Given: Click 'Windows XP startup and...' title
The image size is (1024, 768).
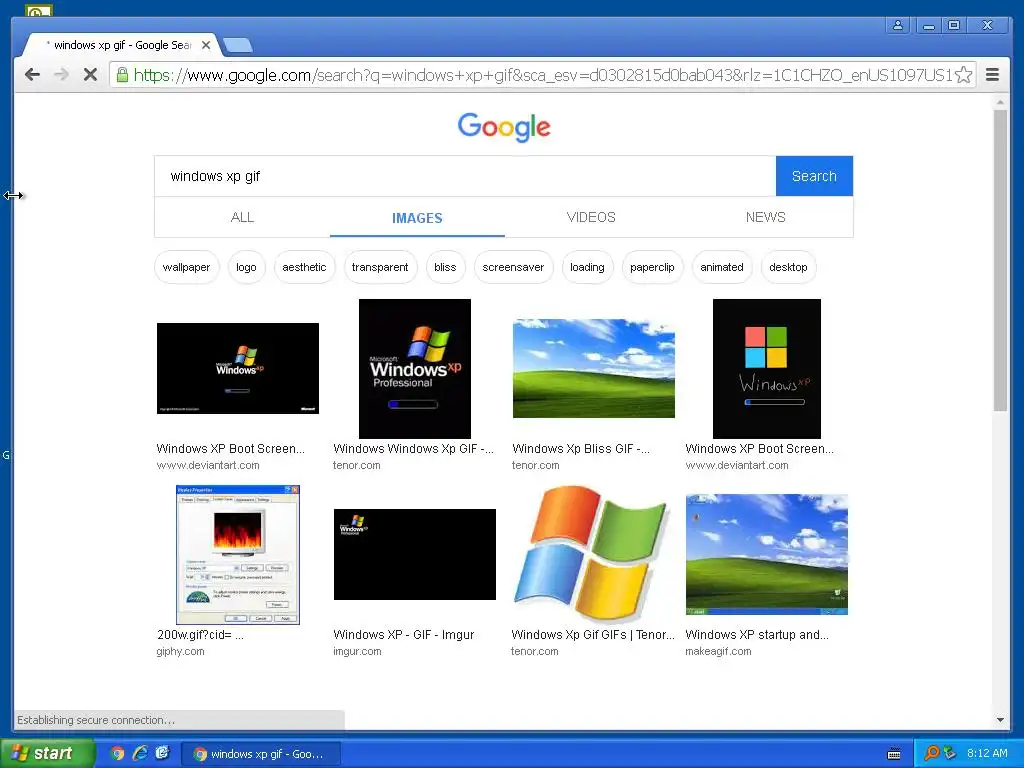Looking at the screenshot, I should click(x=757, y=635).
